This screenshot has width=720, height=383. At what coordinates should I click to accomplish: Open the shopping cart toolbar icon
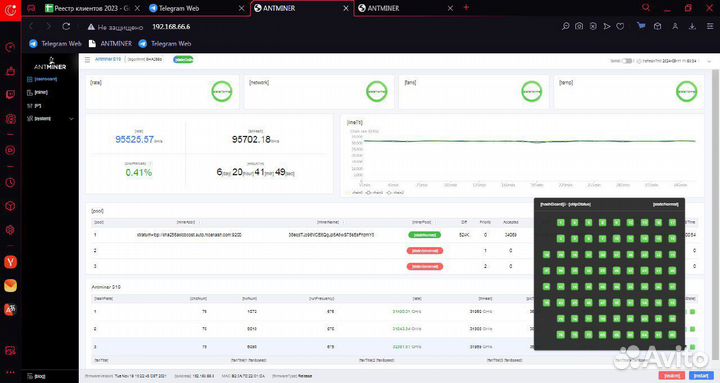click(x=641, y=27)
